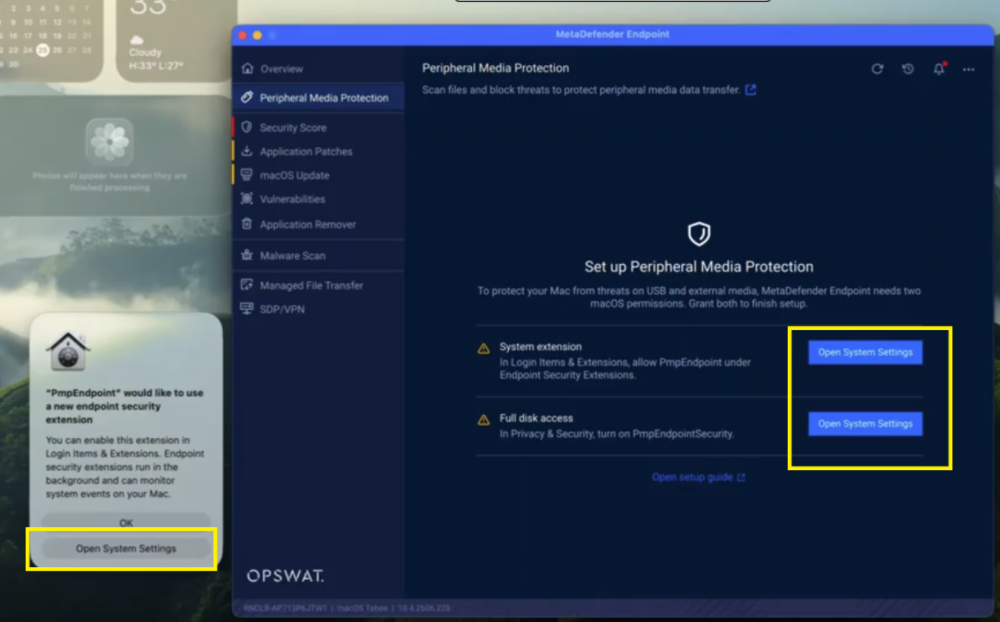Click the Security Score shield icon
The image size is (1000, 622).
(x=247, y=127)
